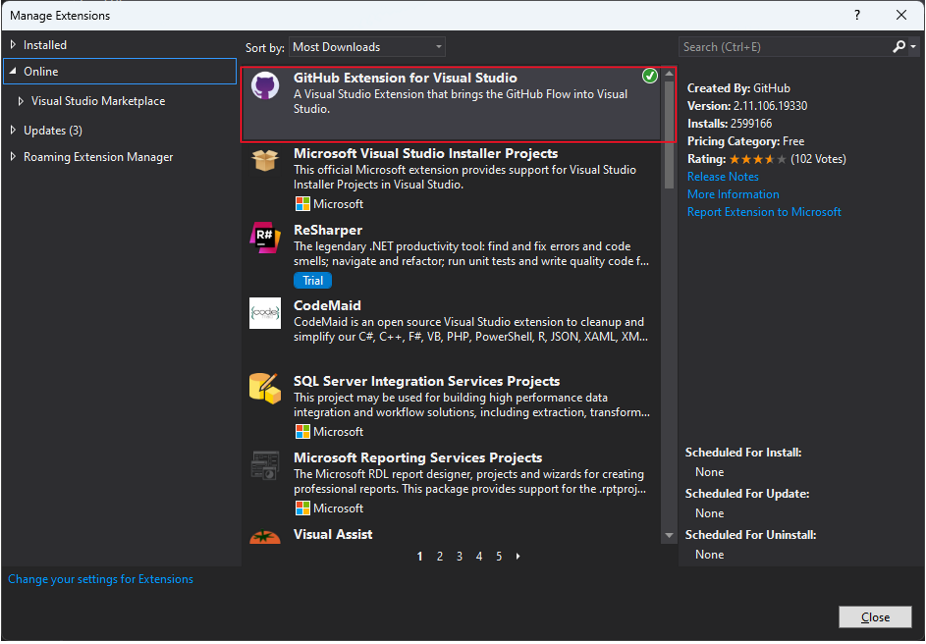
Task: Click the Visual Assist tomato icon
Action: [x=264, y=538]
